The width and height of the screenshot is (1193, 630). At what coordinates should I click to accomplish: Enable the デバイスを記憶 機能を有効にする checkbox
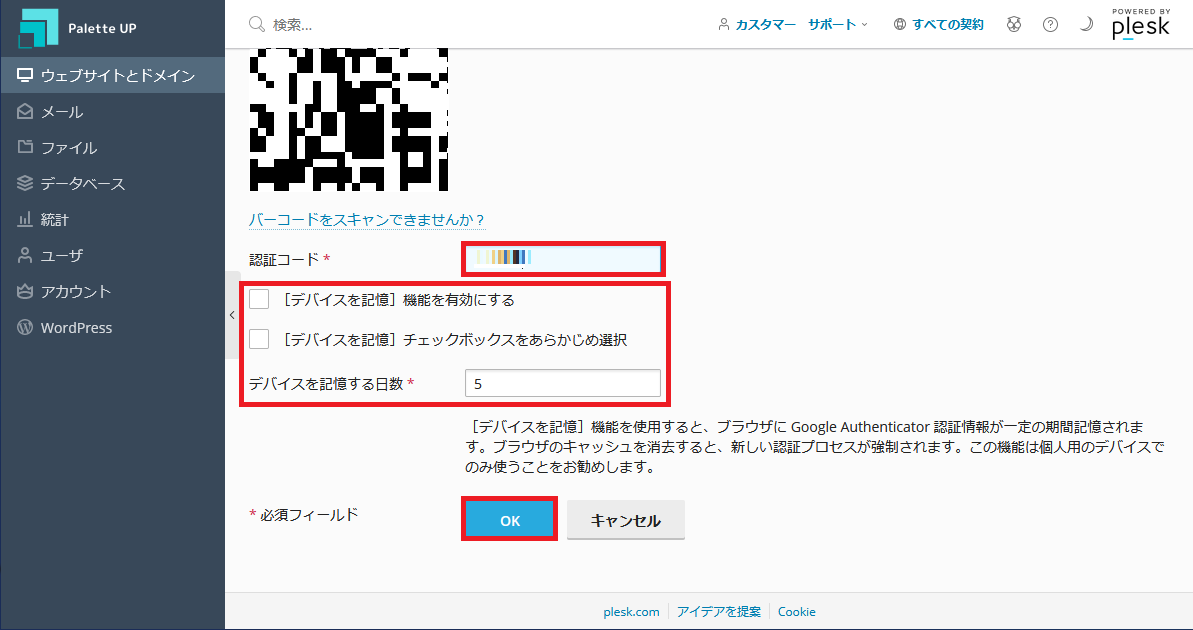tap(259, 299)
